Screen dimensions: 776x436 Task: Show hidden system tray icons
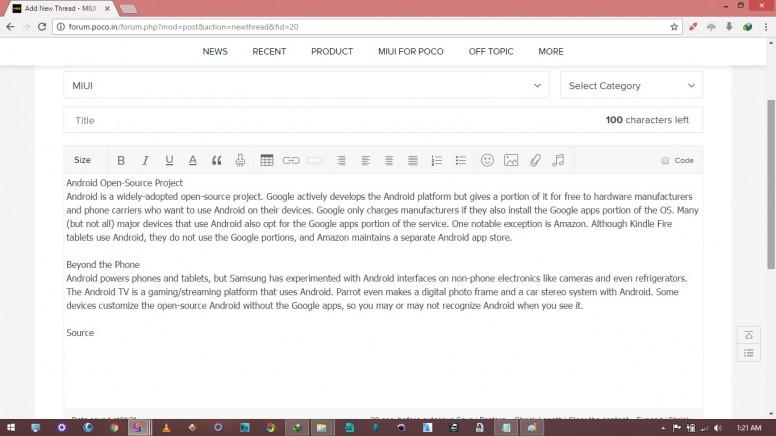[x=663, y=428]
